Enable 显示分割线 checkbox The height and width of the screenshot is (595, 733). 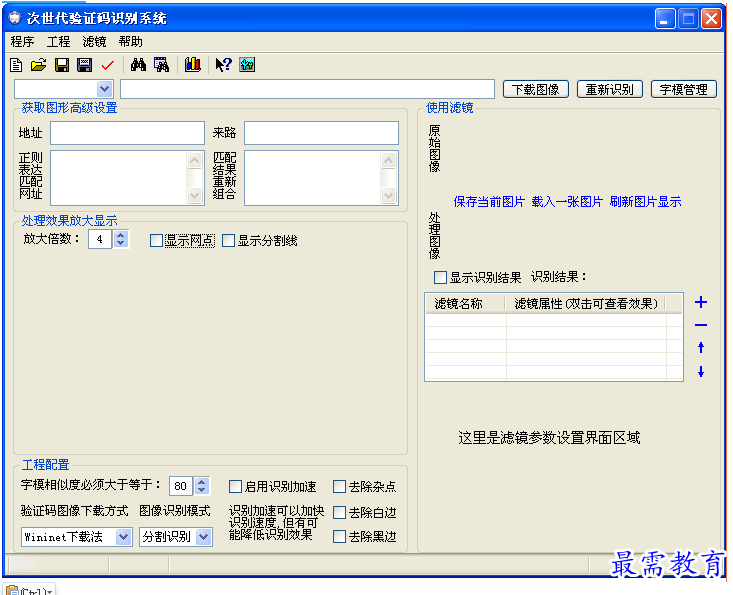(x=228, y=241)
